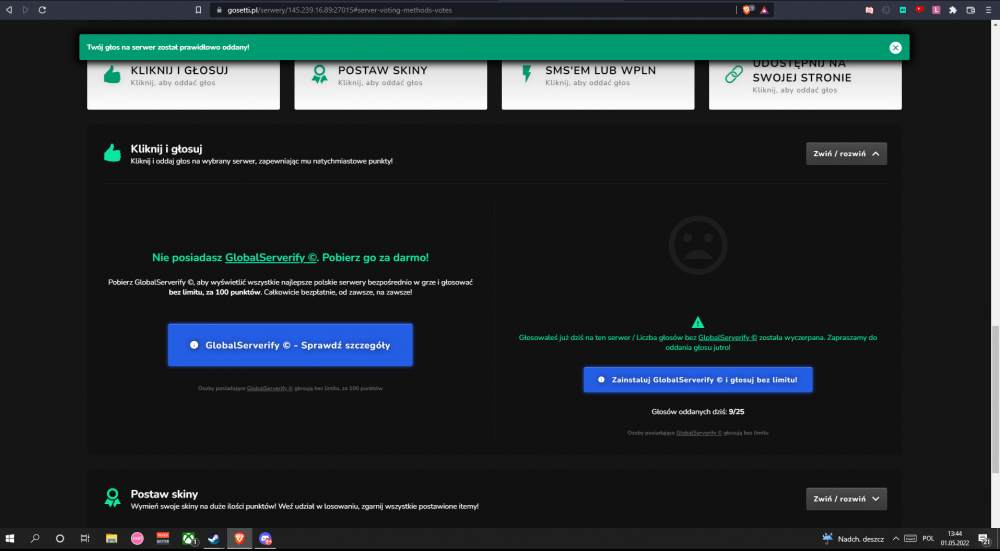Open Brave Shields lion icon
The width and height of the screenshot is (1000, 551).
pyautogui.click(x=747, y=10)
